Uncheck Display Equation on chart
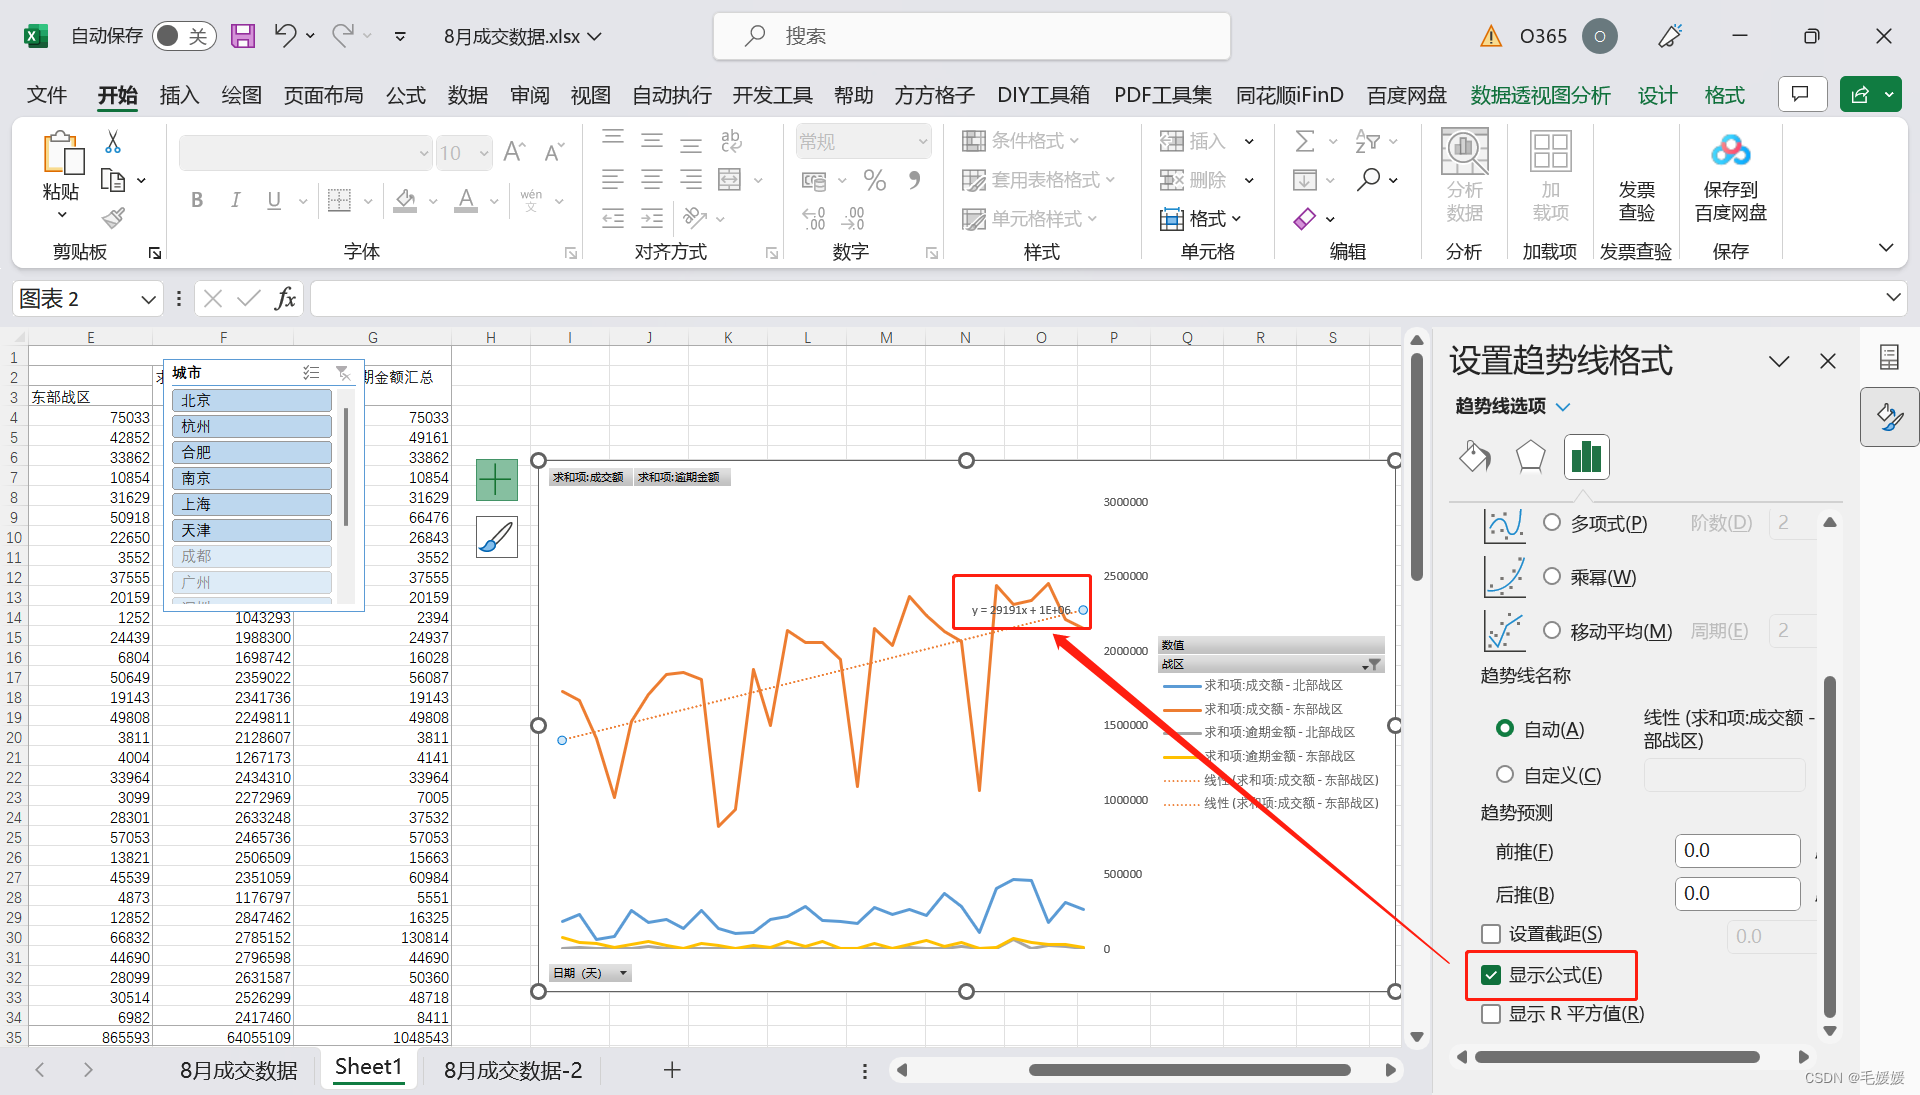This screenshot has height=1095, width=1920. (1491, 975)
